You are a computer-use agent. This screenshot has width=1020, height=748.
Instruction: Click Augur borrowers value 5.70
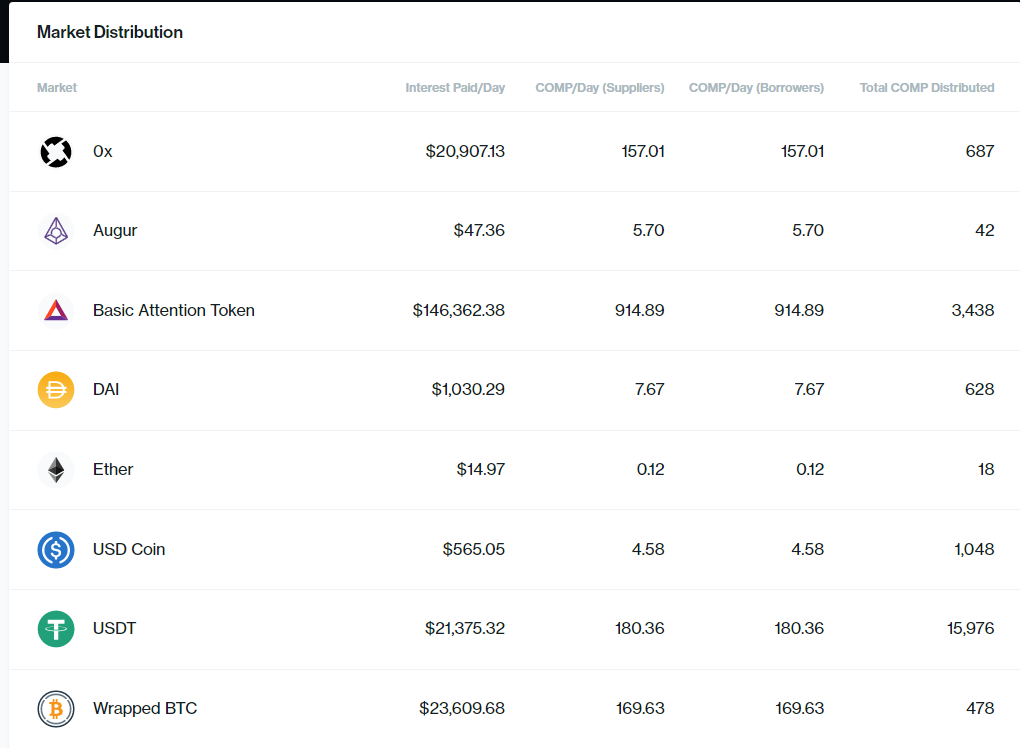(x=808, y=230)
